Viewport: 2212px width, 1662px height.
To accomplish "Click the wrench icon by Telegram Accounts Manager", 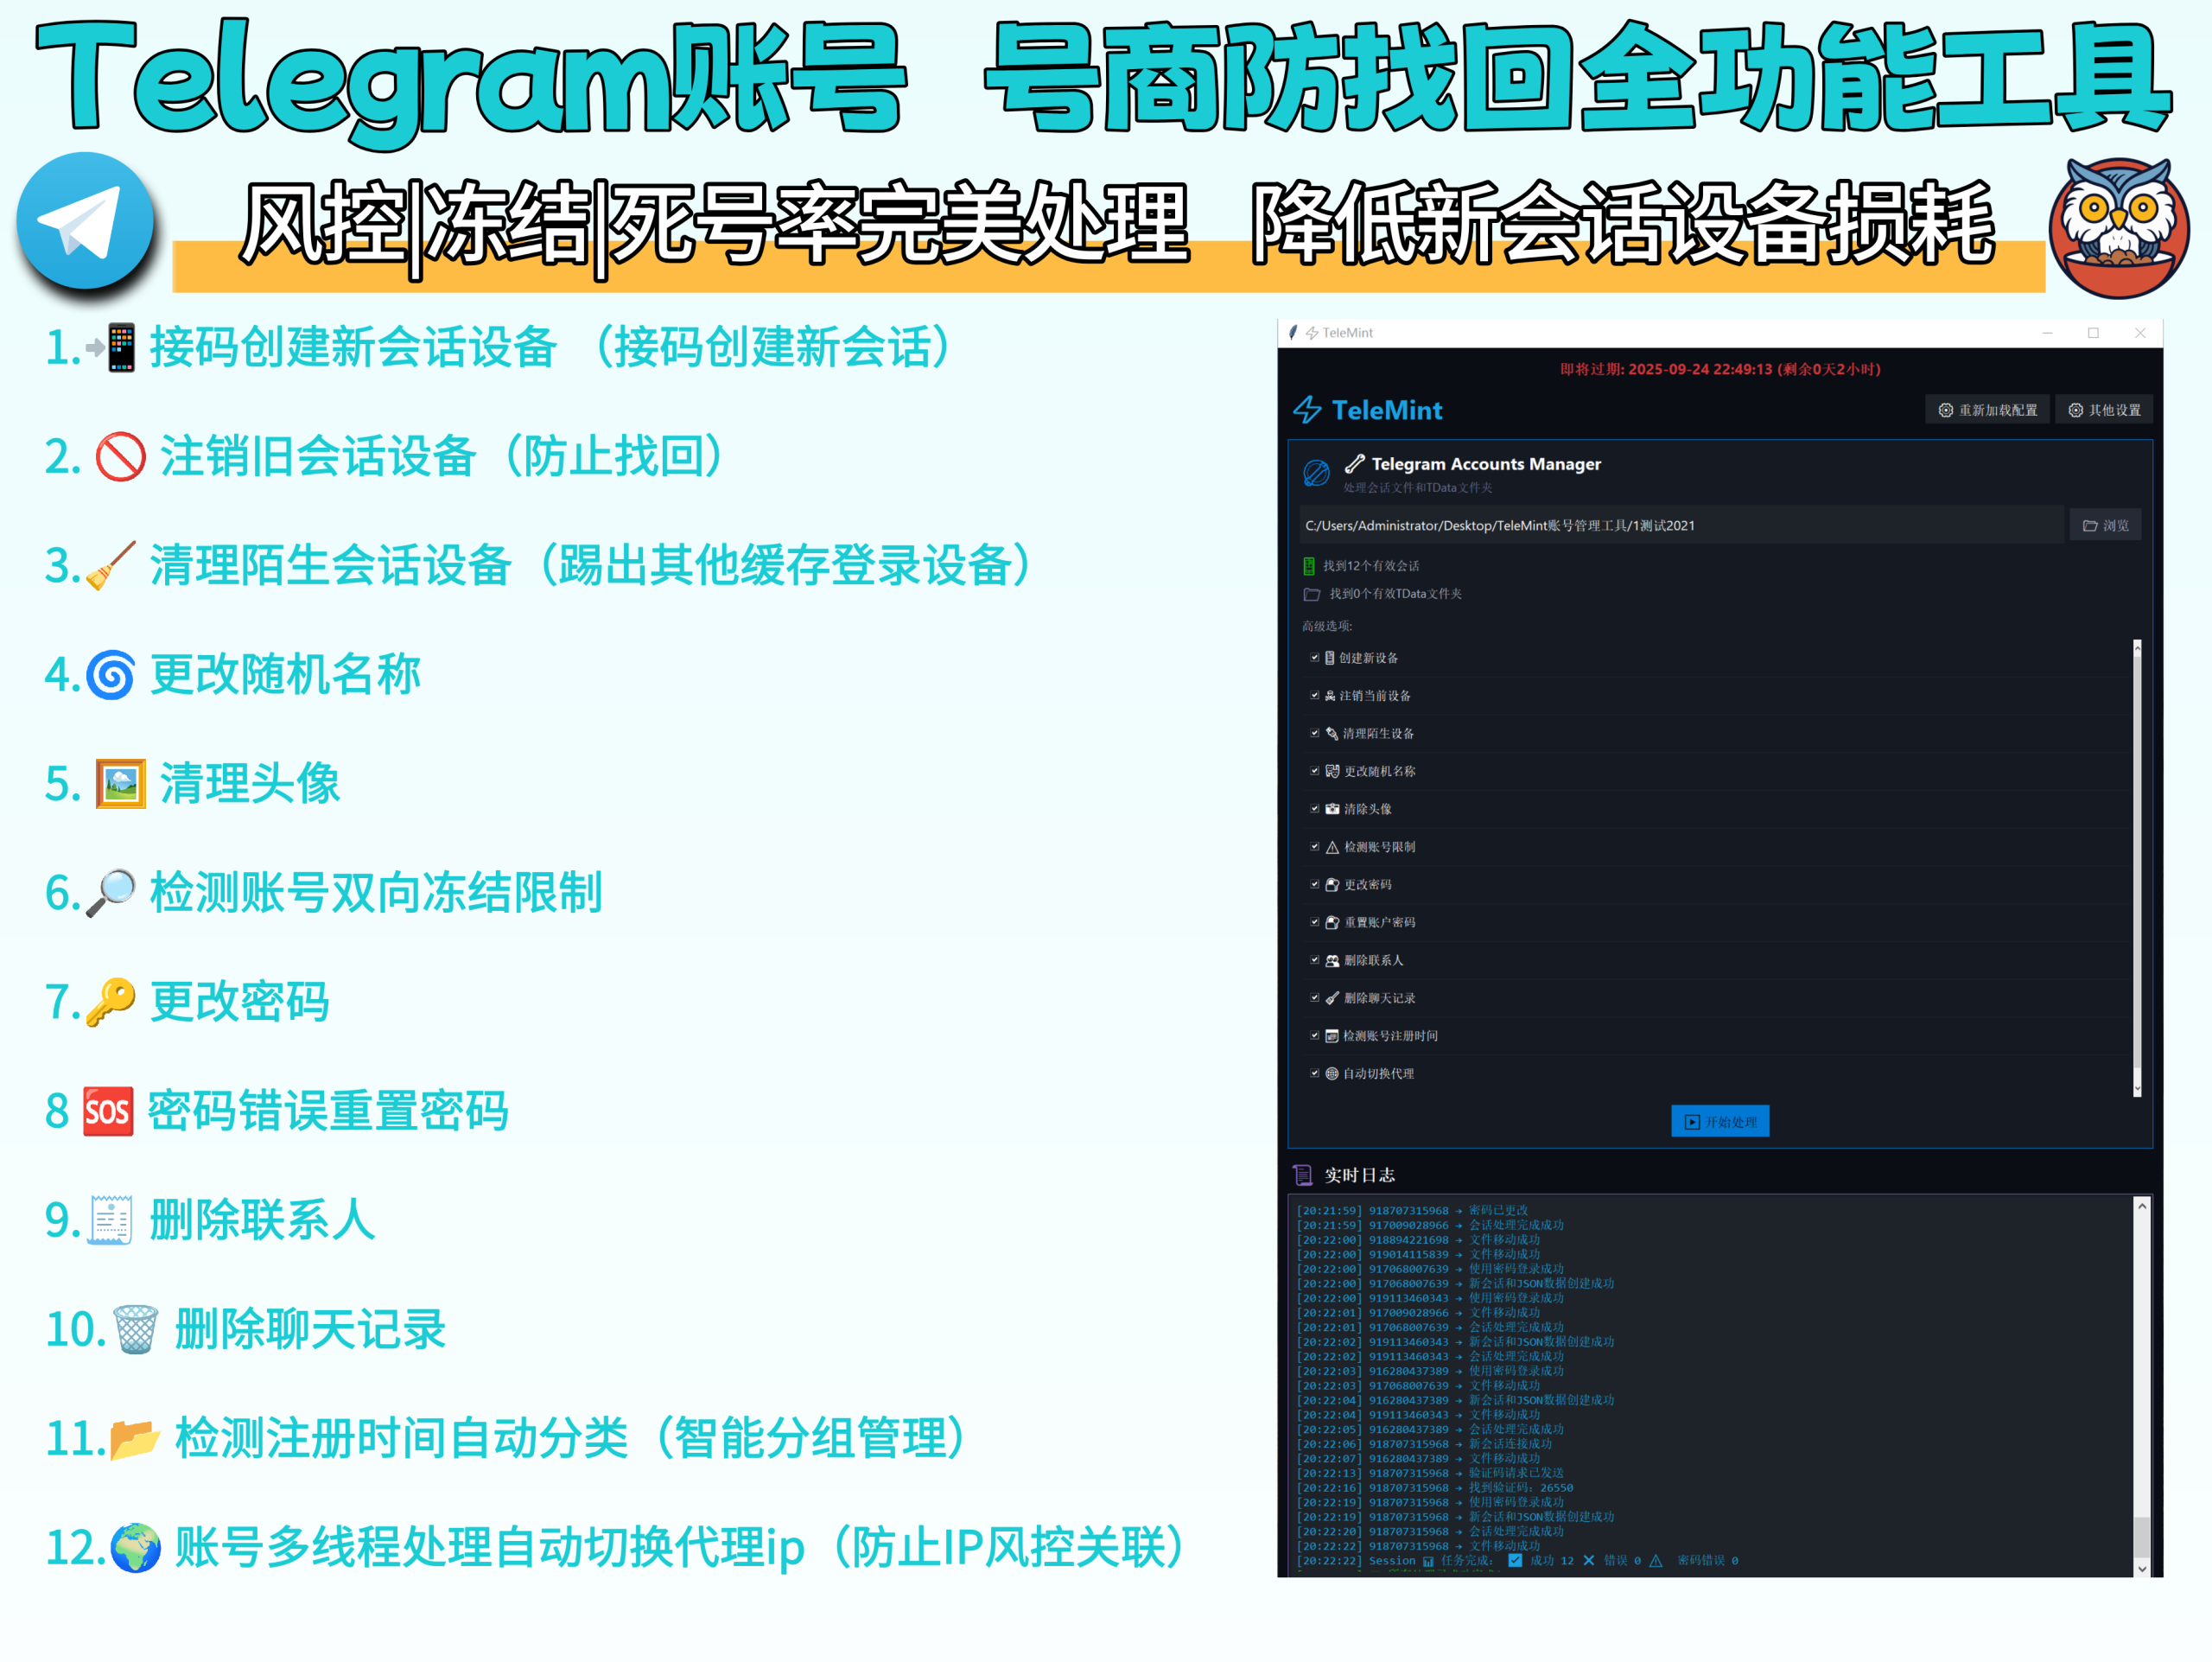I will pos(1355,463).
